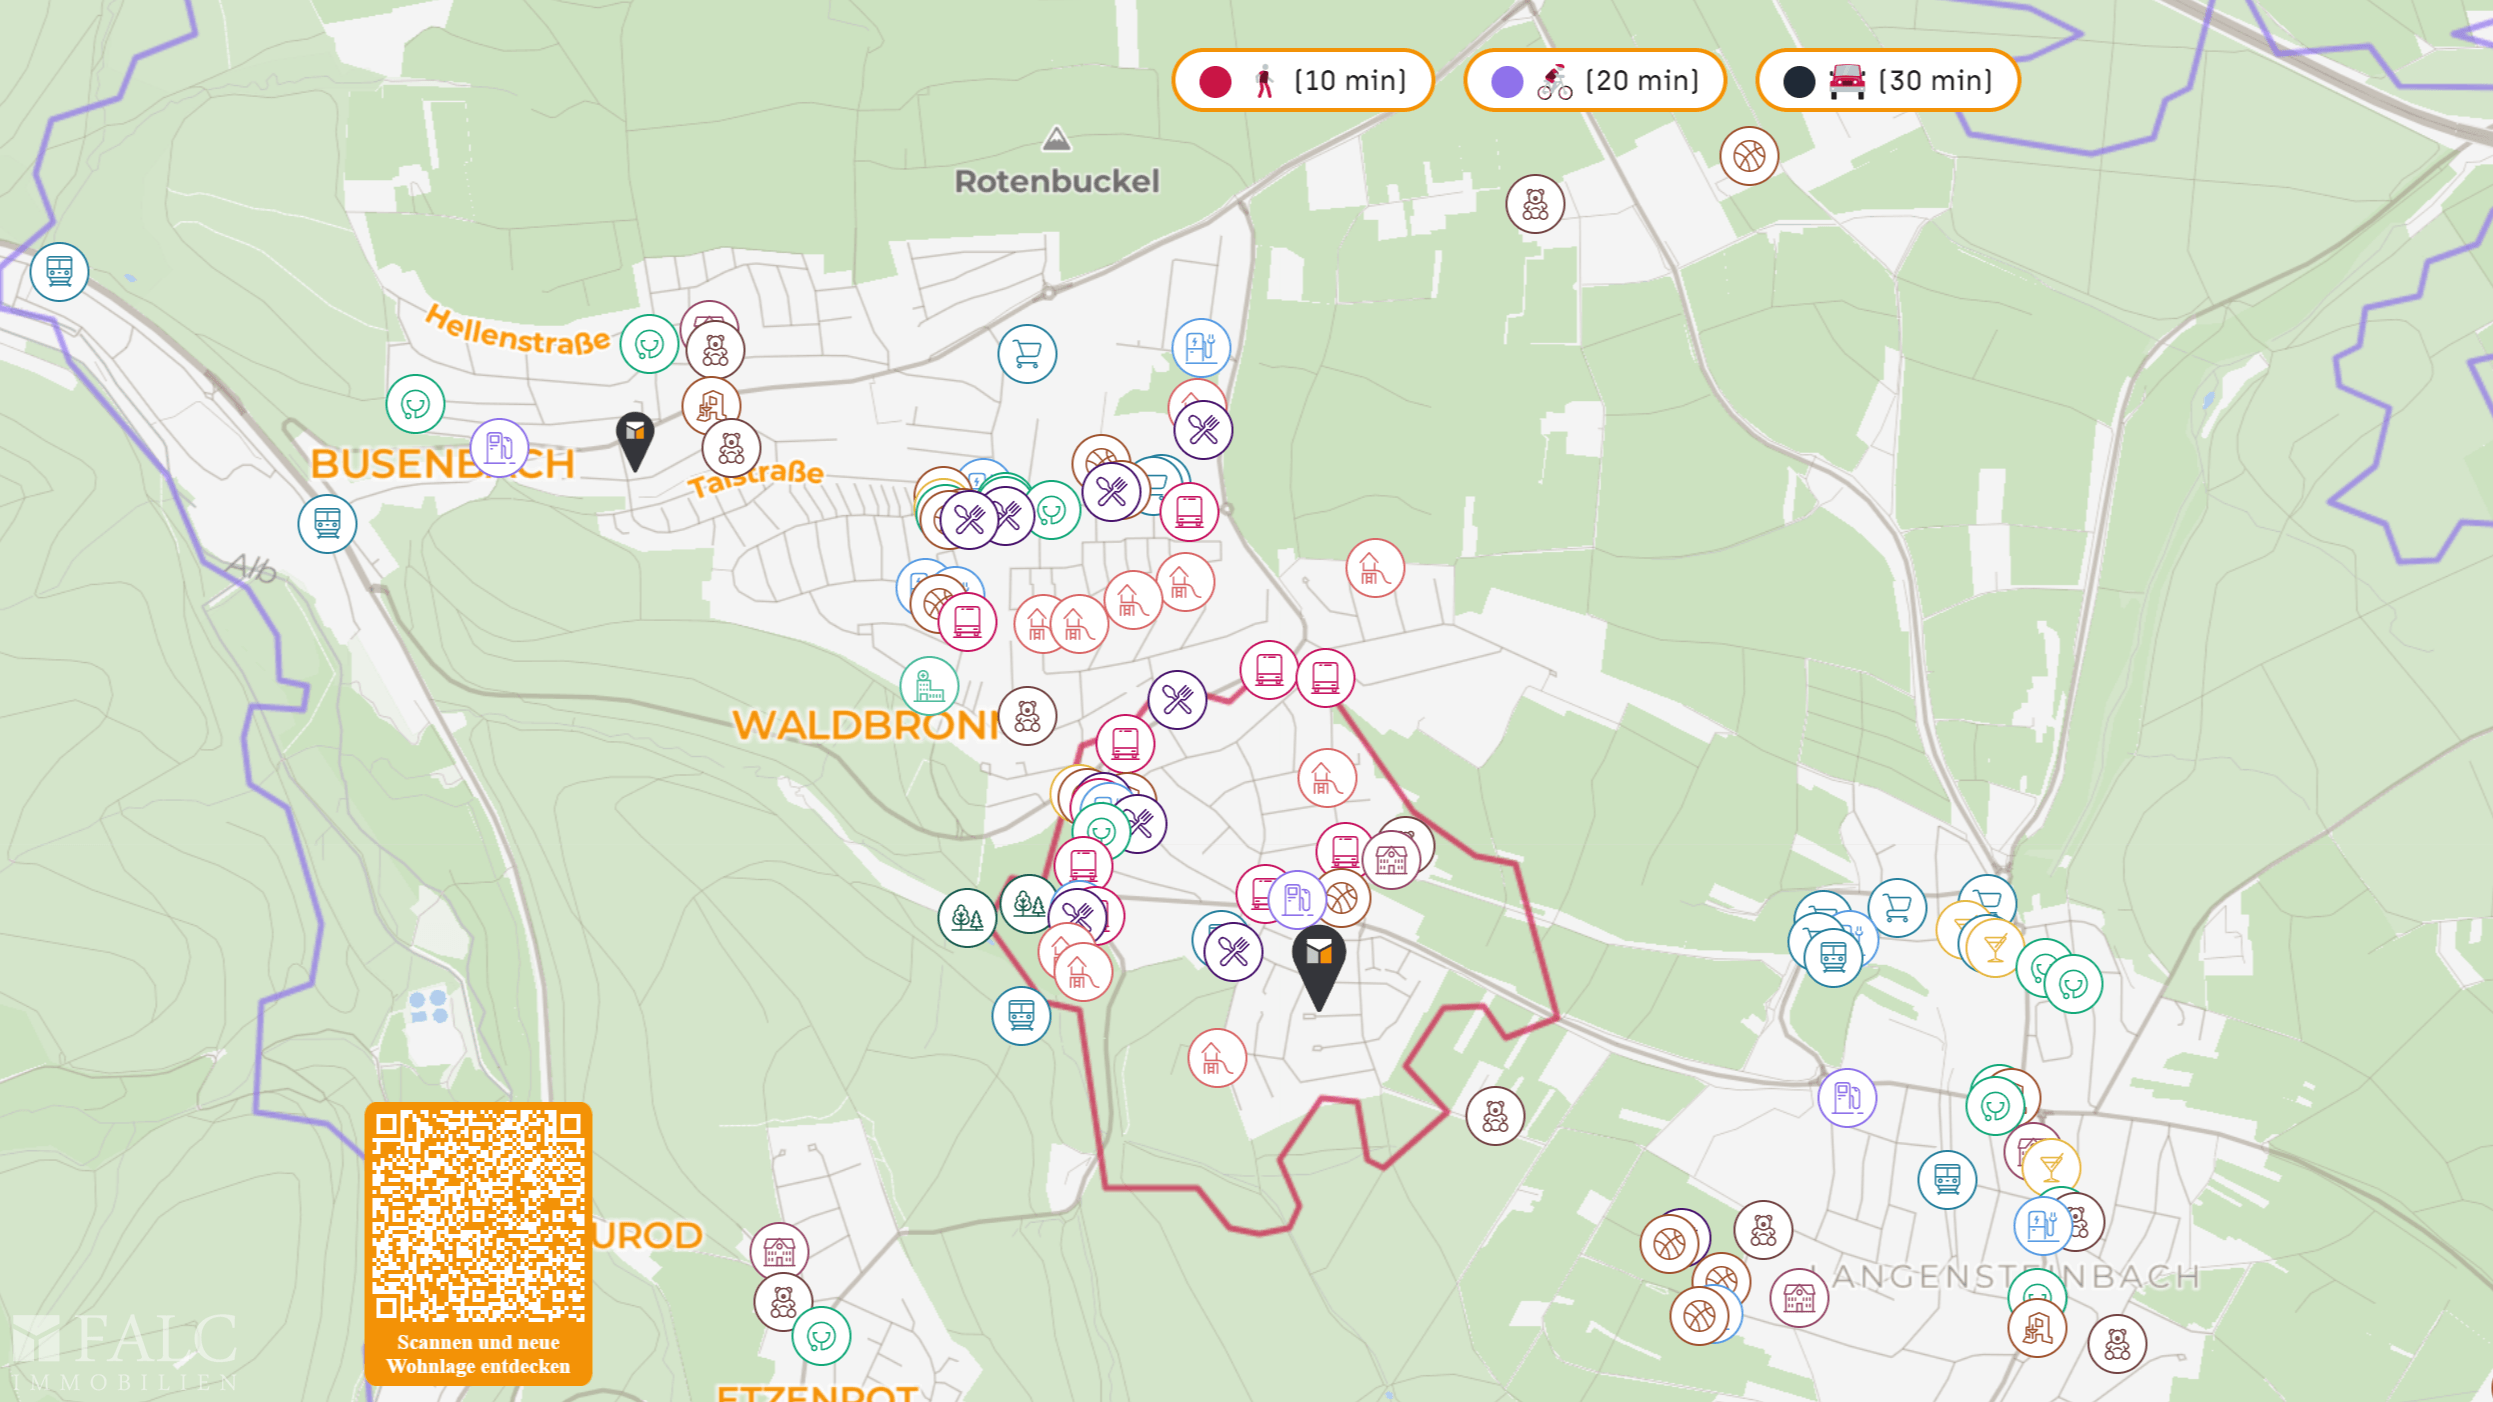Open the doctor stethoscope marker at Hellenstraße
The width and height of the screenshot is (2493, 1402).
pyautogui.click(x=649, y=344)
